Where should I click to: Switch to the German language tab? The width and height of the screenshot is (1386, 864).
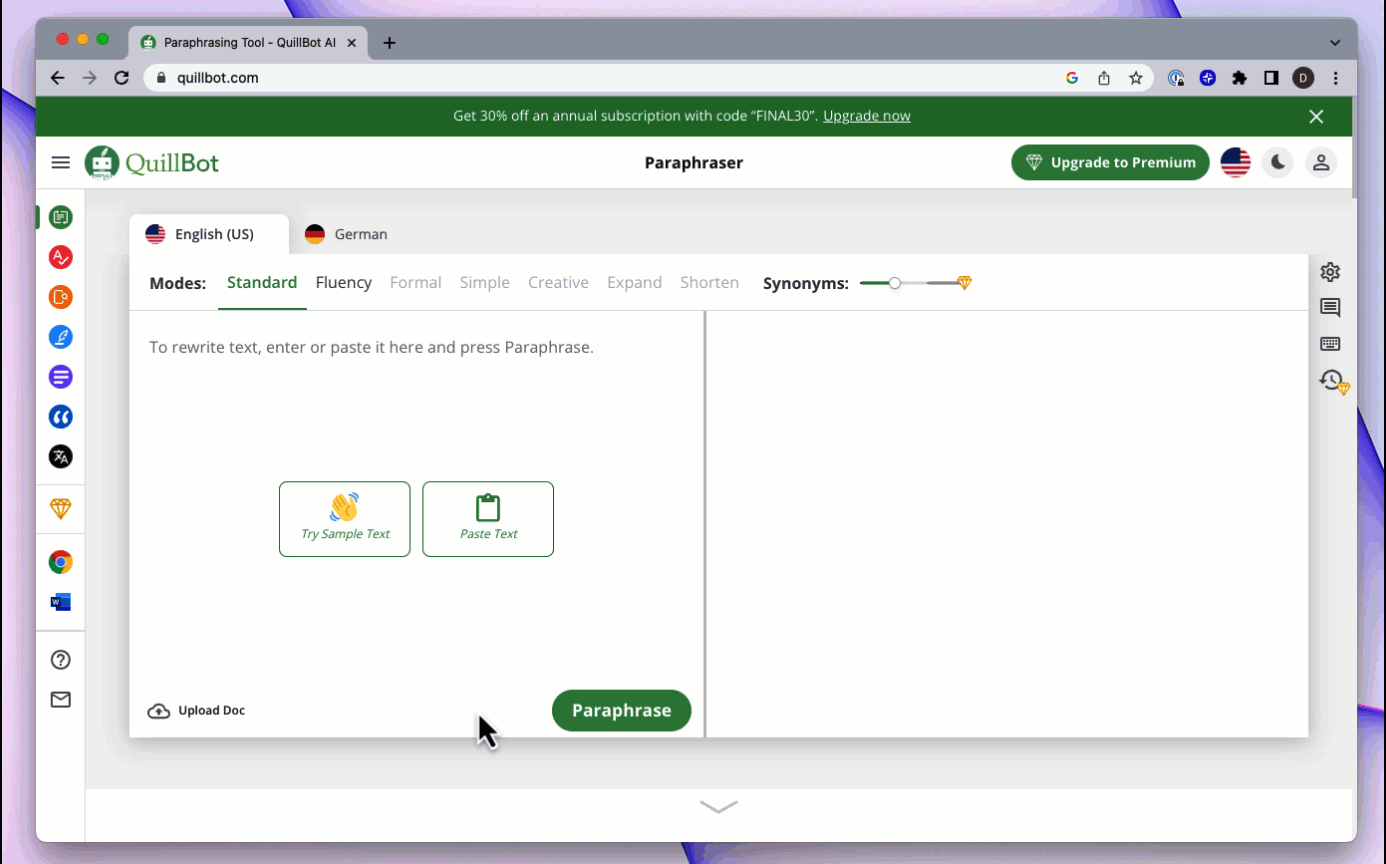click(x=346, y=234)
